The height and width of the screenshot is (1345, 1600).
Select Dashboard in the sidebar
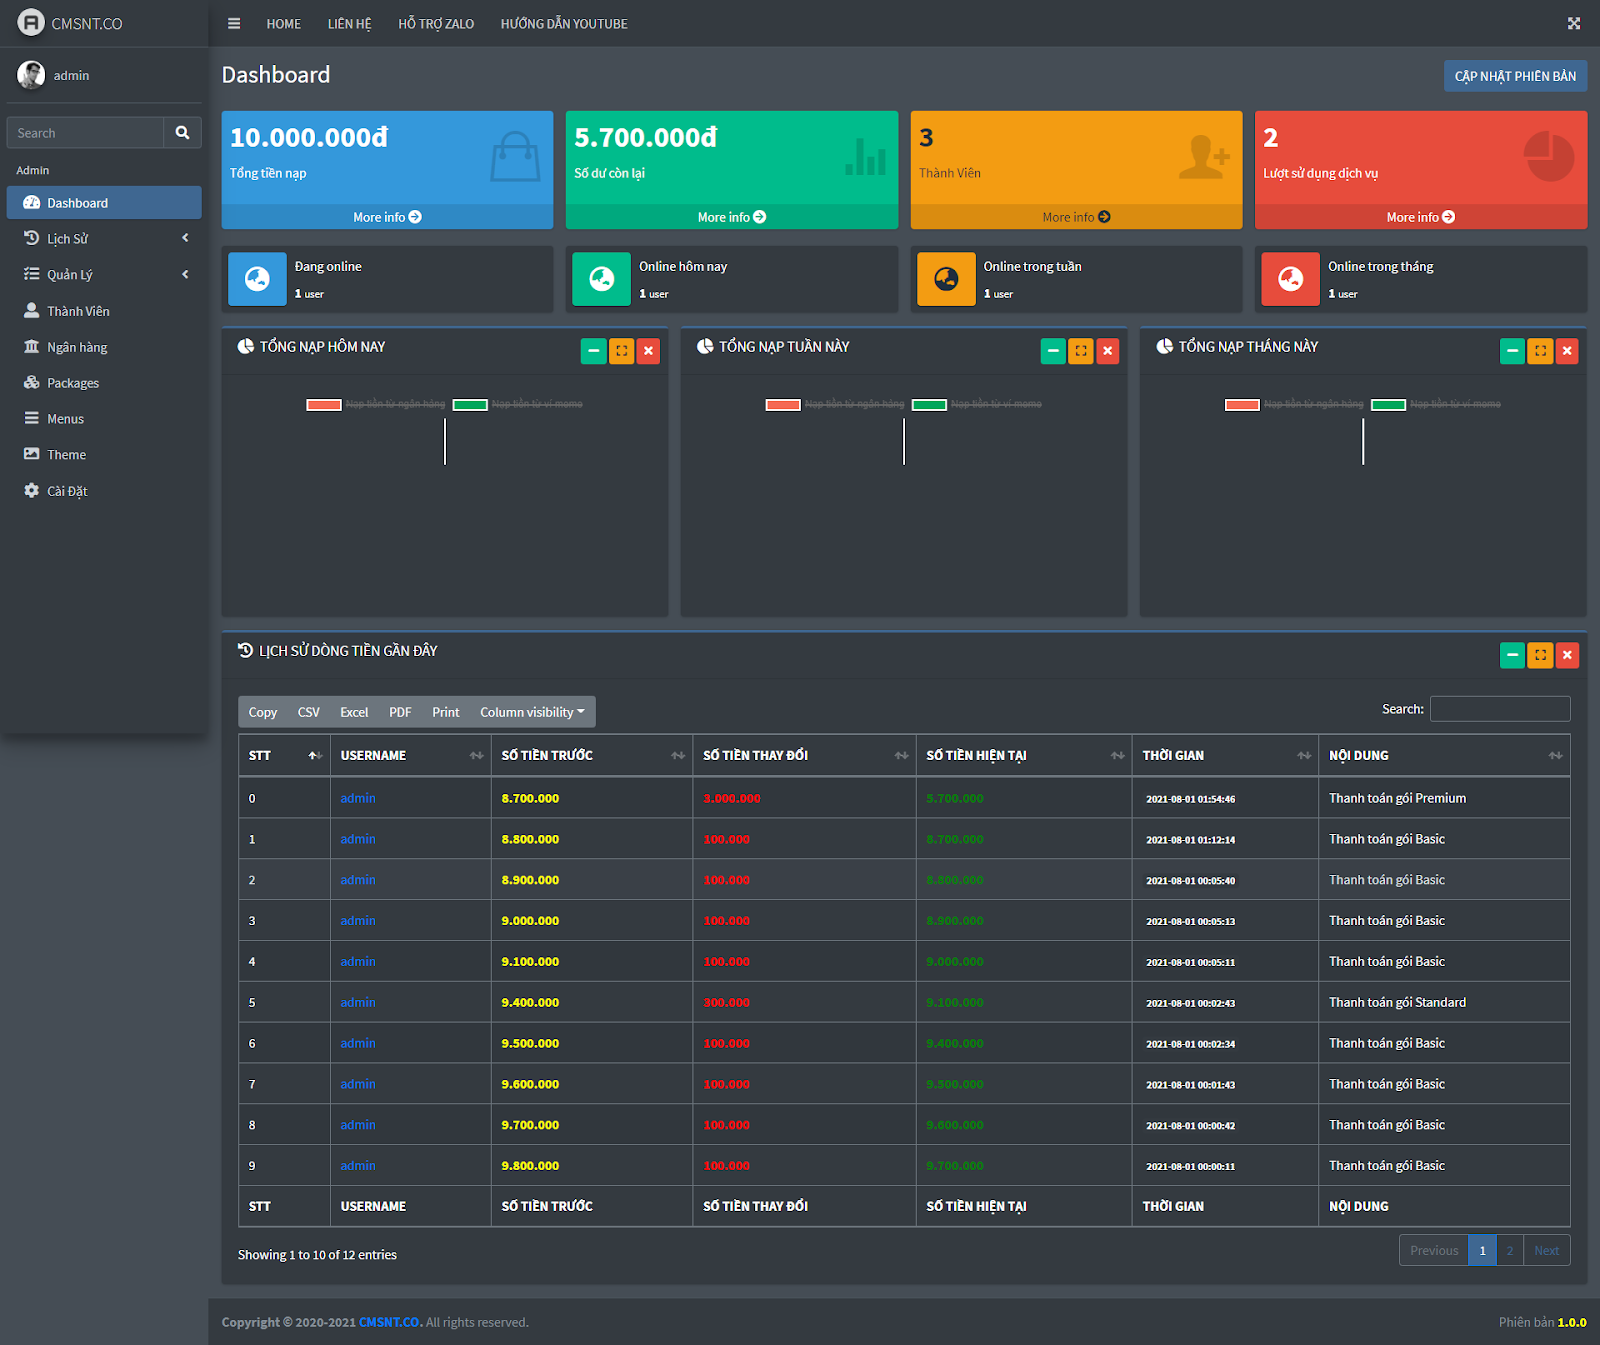(x=104, y=203)
